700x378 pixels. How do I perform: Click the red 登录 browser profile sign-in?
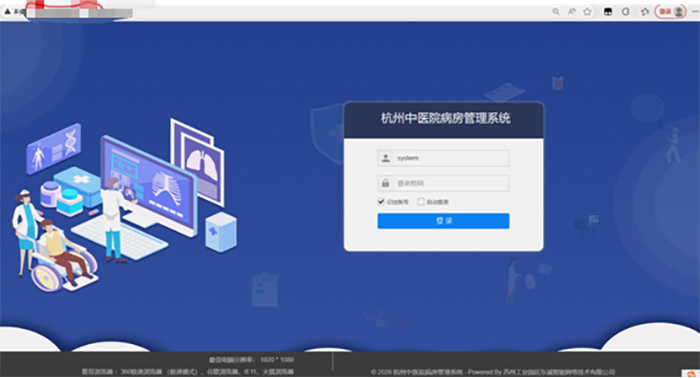click(x=671, y=12)
